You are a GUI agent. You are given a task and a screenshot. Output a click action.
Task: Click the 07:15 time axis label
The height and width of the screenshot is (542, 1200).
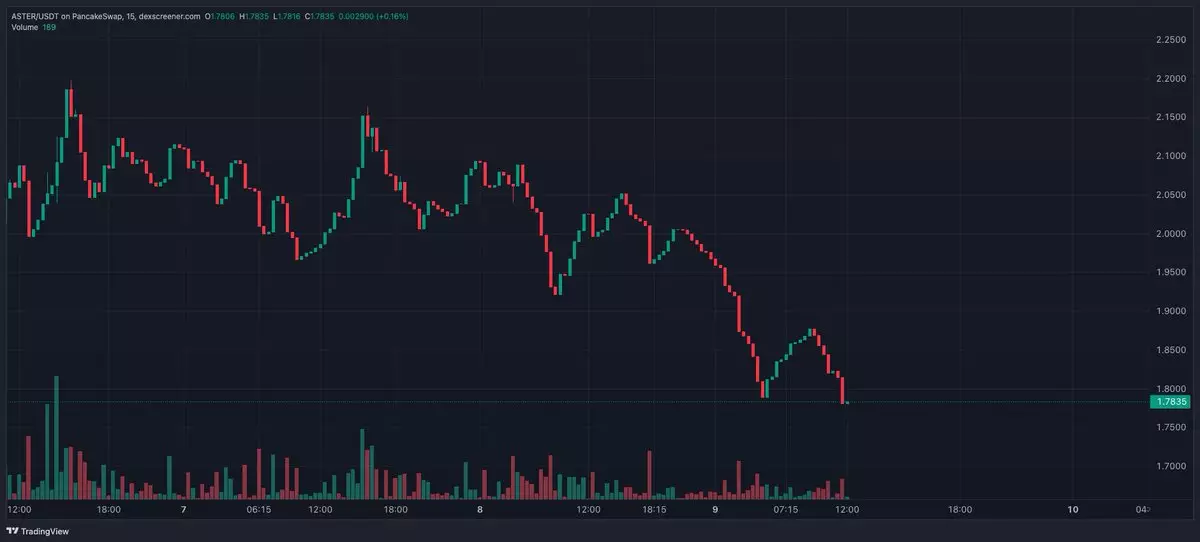(786, 509)
